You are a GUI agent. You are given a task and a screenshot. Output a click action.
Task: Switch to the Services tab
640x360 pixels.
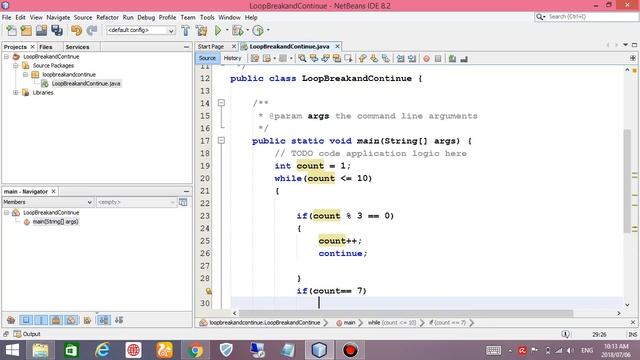tap(78, 47)
